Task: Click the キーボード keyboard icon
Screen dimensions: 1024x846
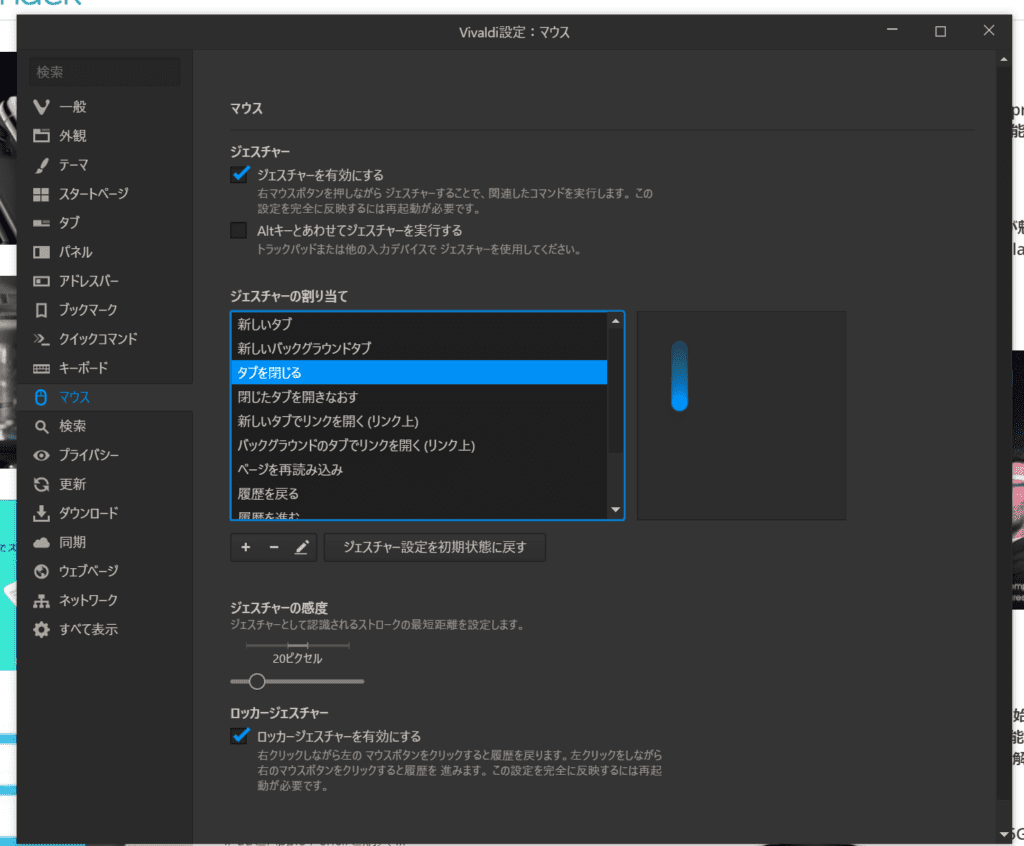Action: (x=41, y=368)
